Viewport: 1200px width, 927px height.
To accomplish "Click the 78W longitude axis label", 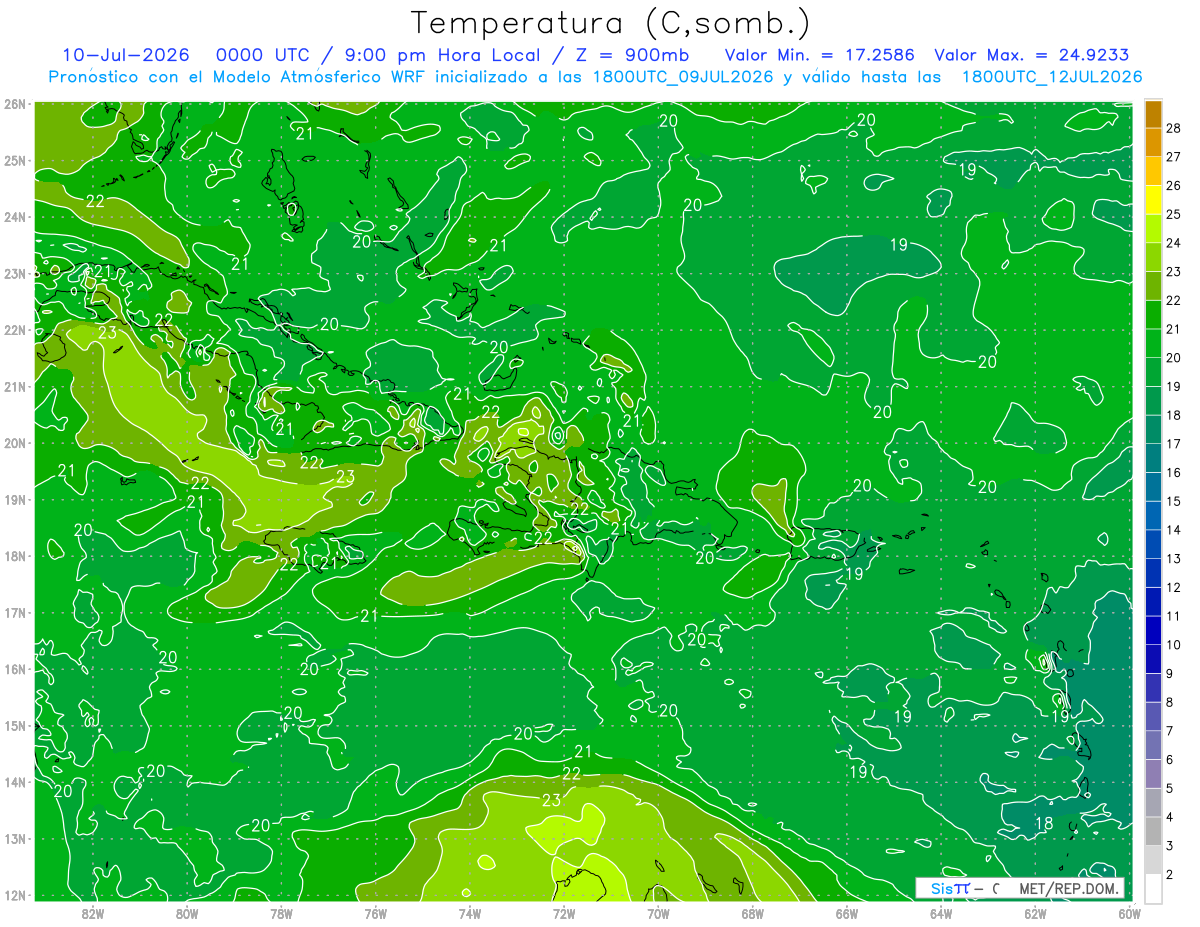I will coord(281,913).
